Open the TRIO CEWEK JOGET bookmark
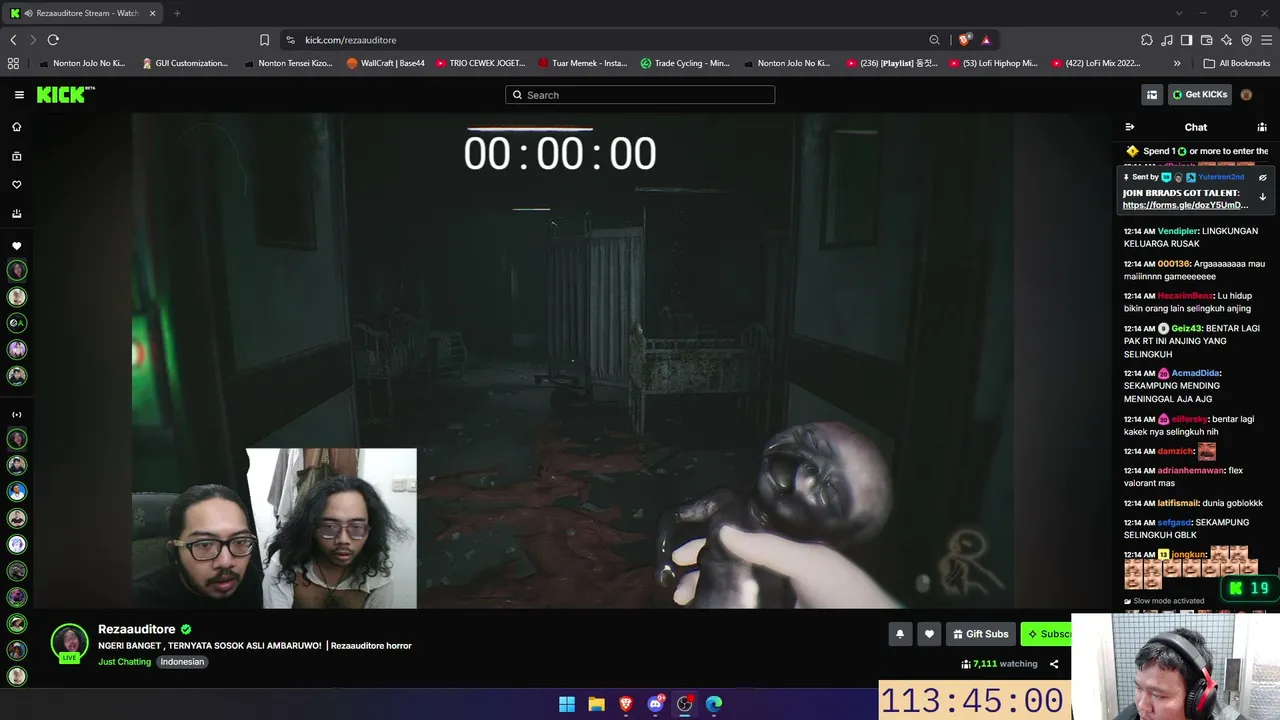Screen dimensions: 1280x720 (481, 63)
